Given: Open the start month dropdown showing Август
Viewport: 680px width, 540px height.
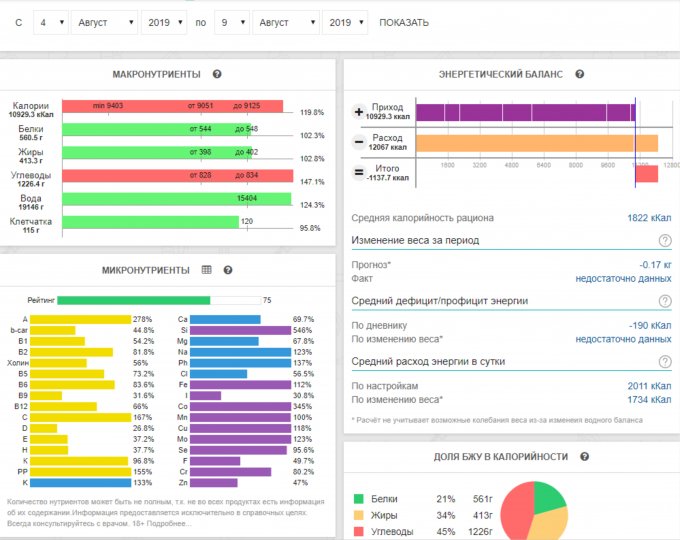Looking at the screenshot, I should 104,22.
